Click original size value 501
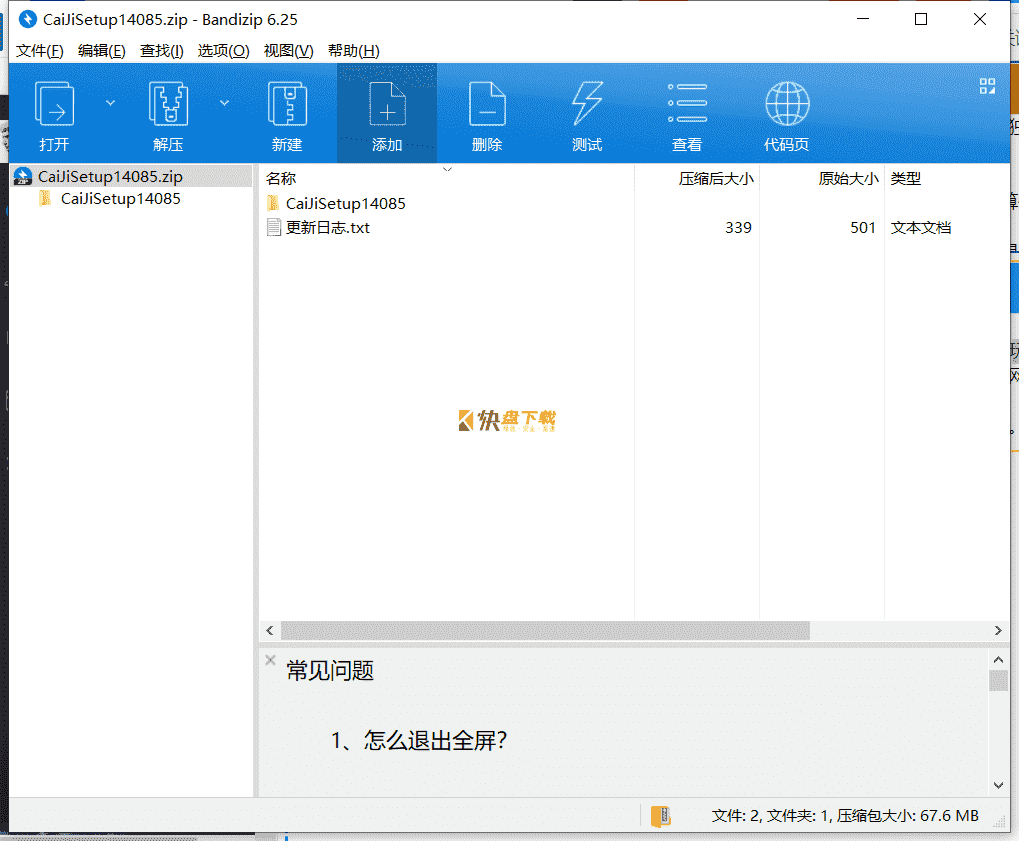 coord(863,227)
